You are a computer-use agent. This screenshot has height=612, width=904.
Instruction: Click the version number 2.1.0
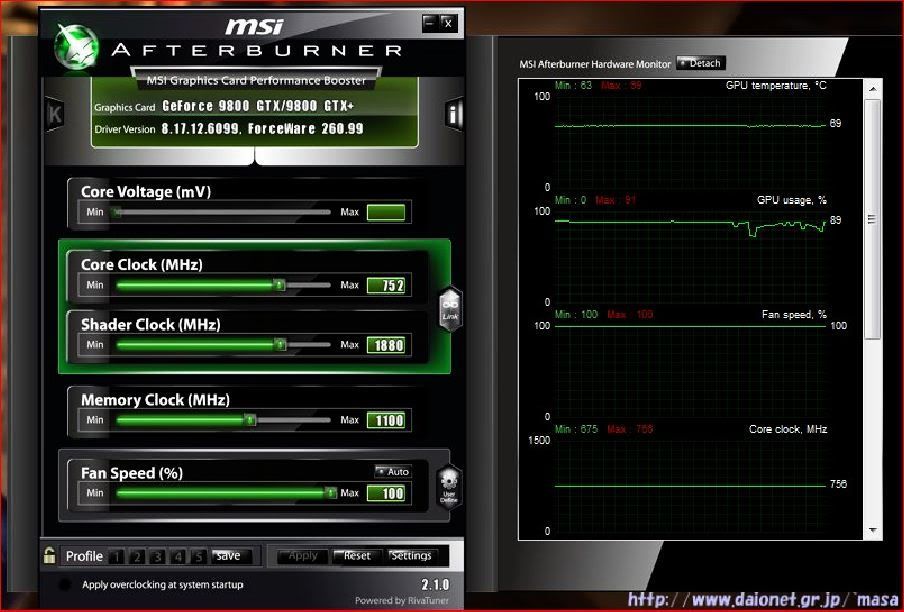coord(435,584)
